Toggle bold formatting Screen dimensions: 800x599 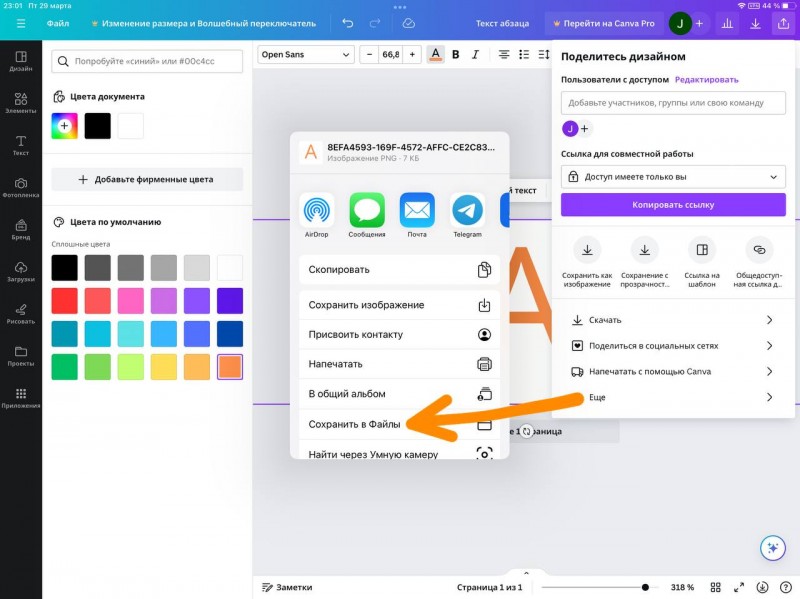pyautogui.click(x=456, y=55)
